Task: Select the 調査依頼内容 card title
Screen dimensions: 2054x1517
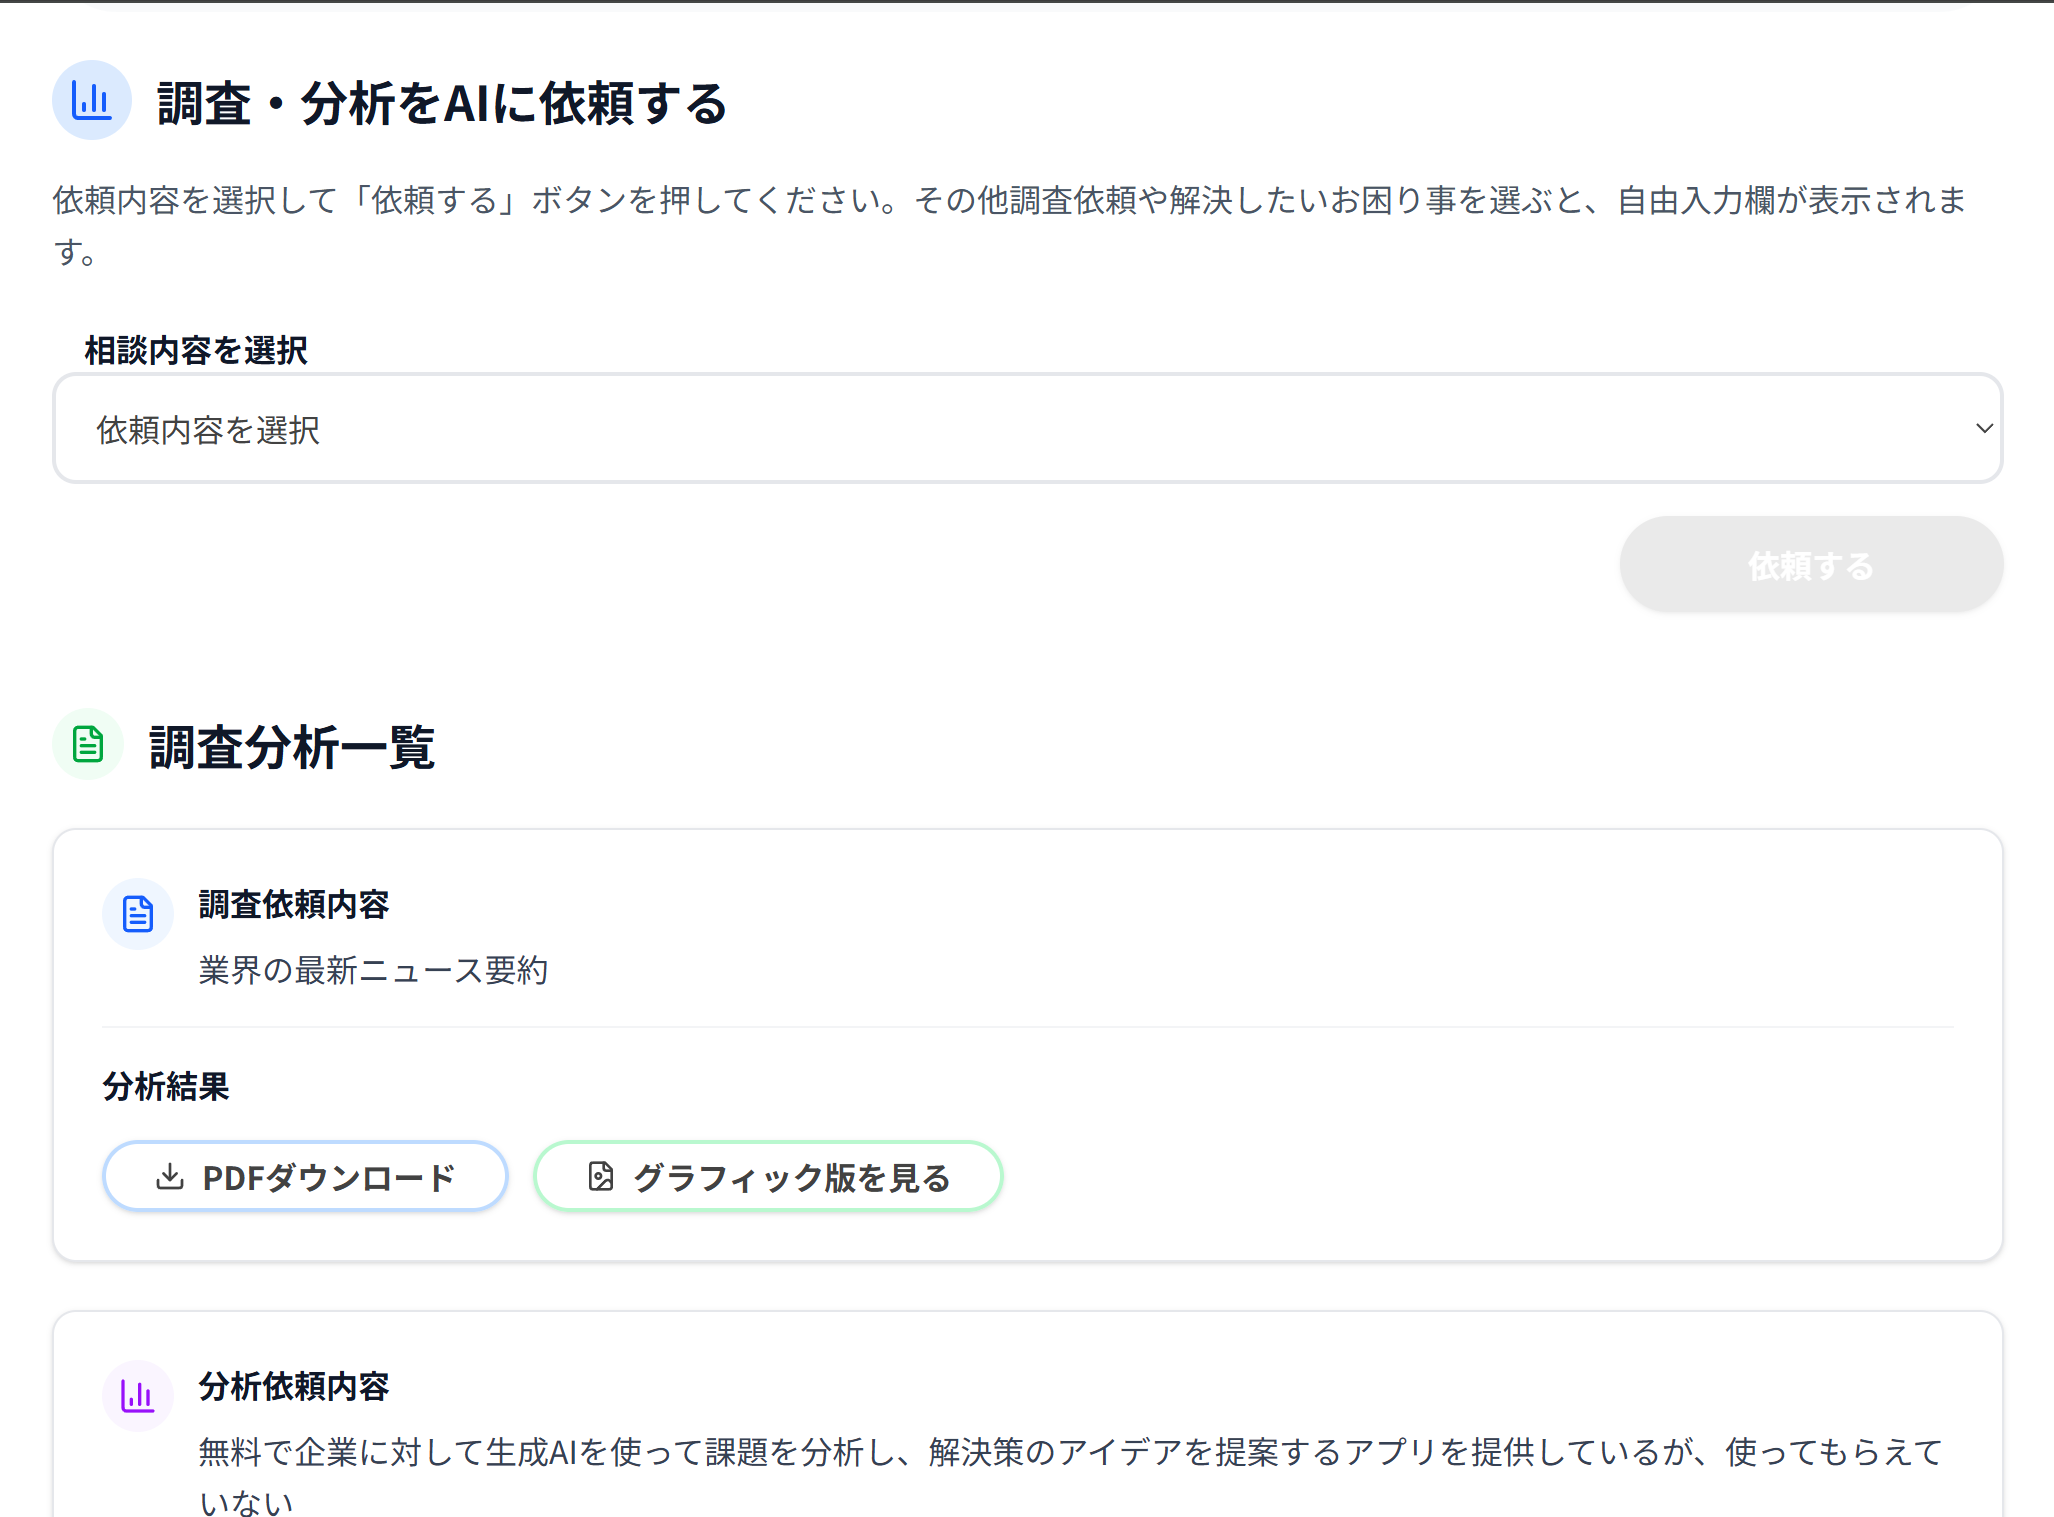Action: click(294, 905)
